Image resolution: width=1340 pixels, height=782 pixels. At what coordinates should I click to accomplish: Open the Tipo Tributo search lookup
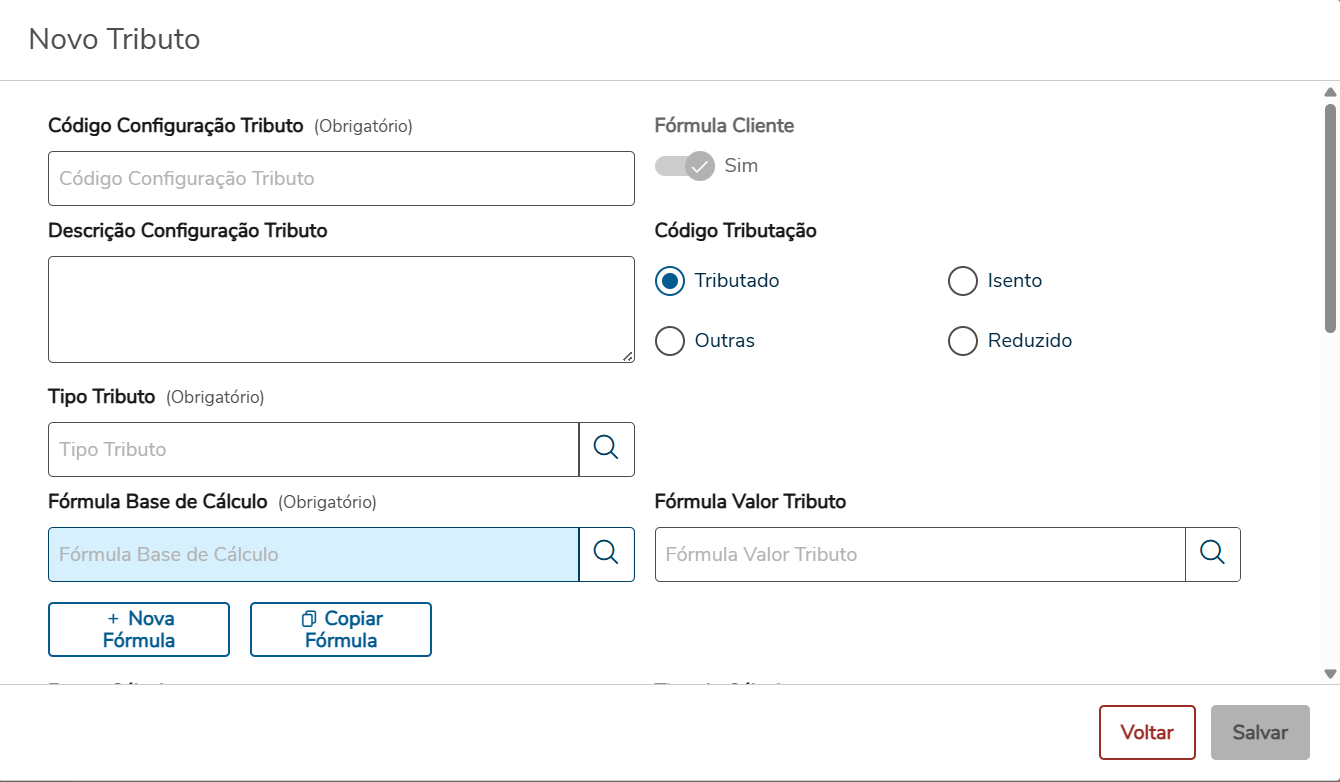tap(606, 449)
